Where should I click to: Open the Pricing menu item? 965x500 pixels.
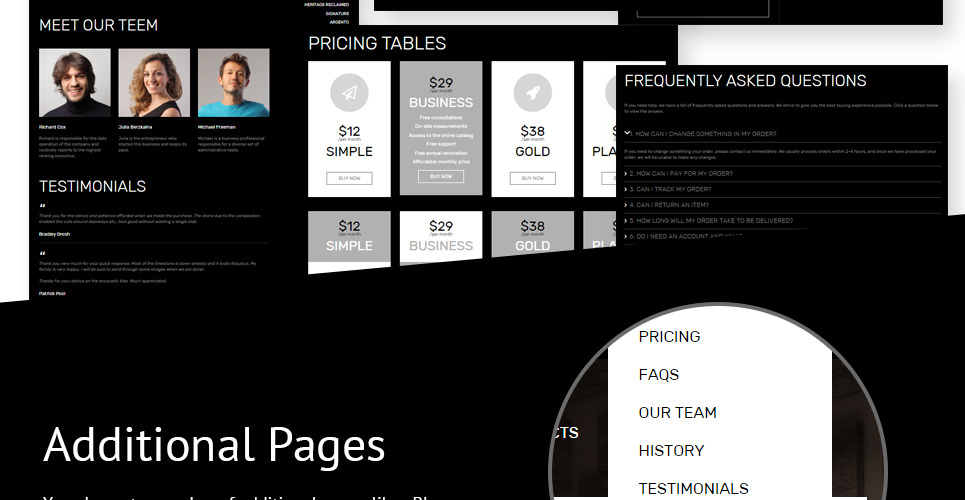pyautogui.click(x=669, y=337)
